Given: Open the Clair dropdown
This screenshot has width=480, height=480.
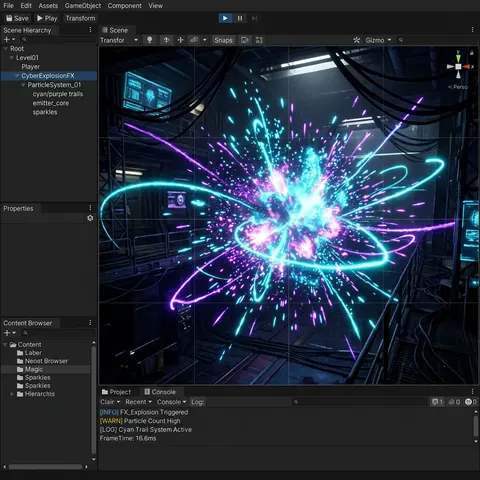Looking at the screenshot, I should (110, 402).
